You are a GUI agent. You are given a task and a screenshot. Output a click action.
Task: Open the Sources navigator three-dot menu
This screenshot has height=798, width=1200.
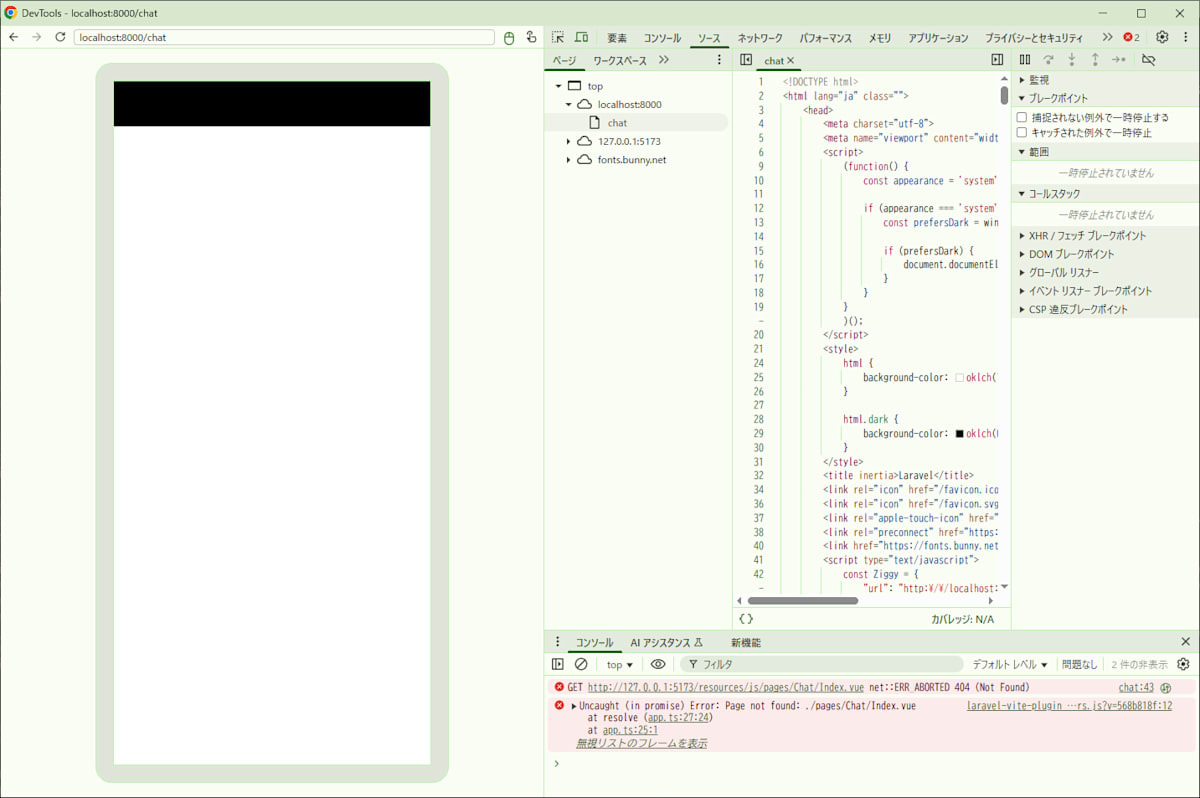coord(719,60)
